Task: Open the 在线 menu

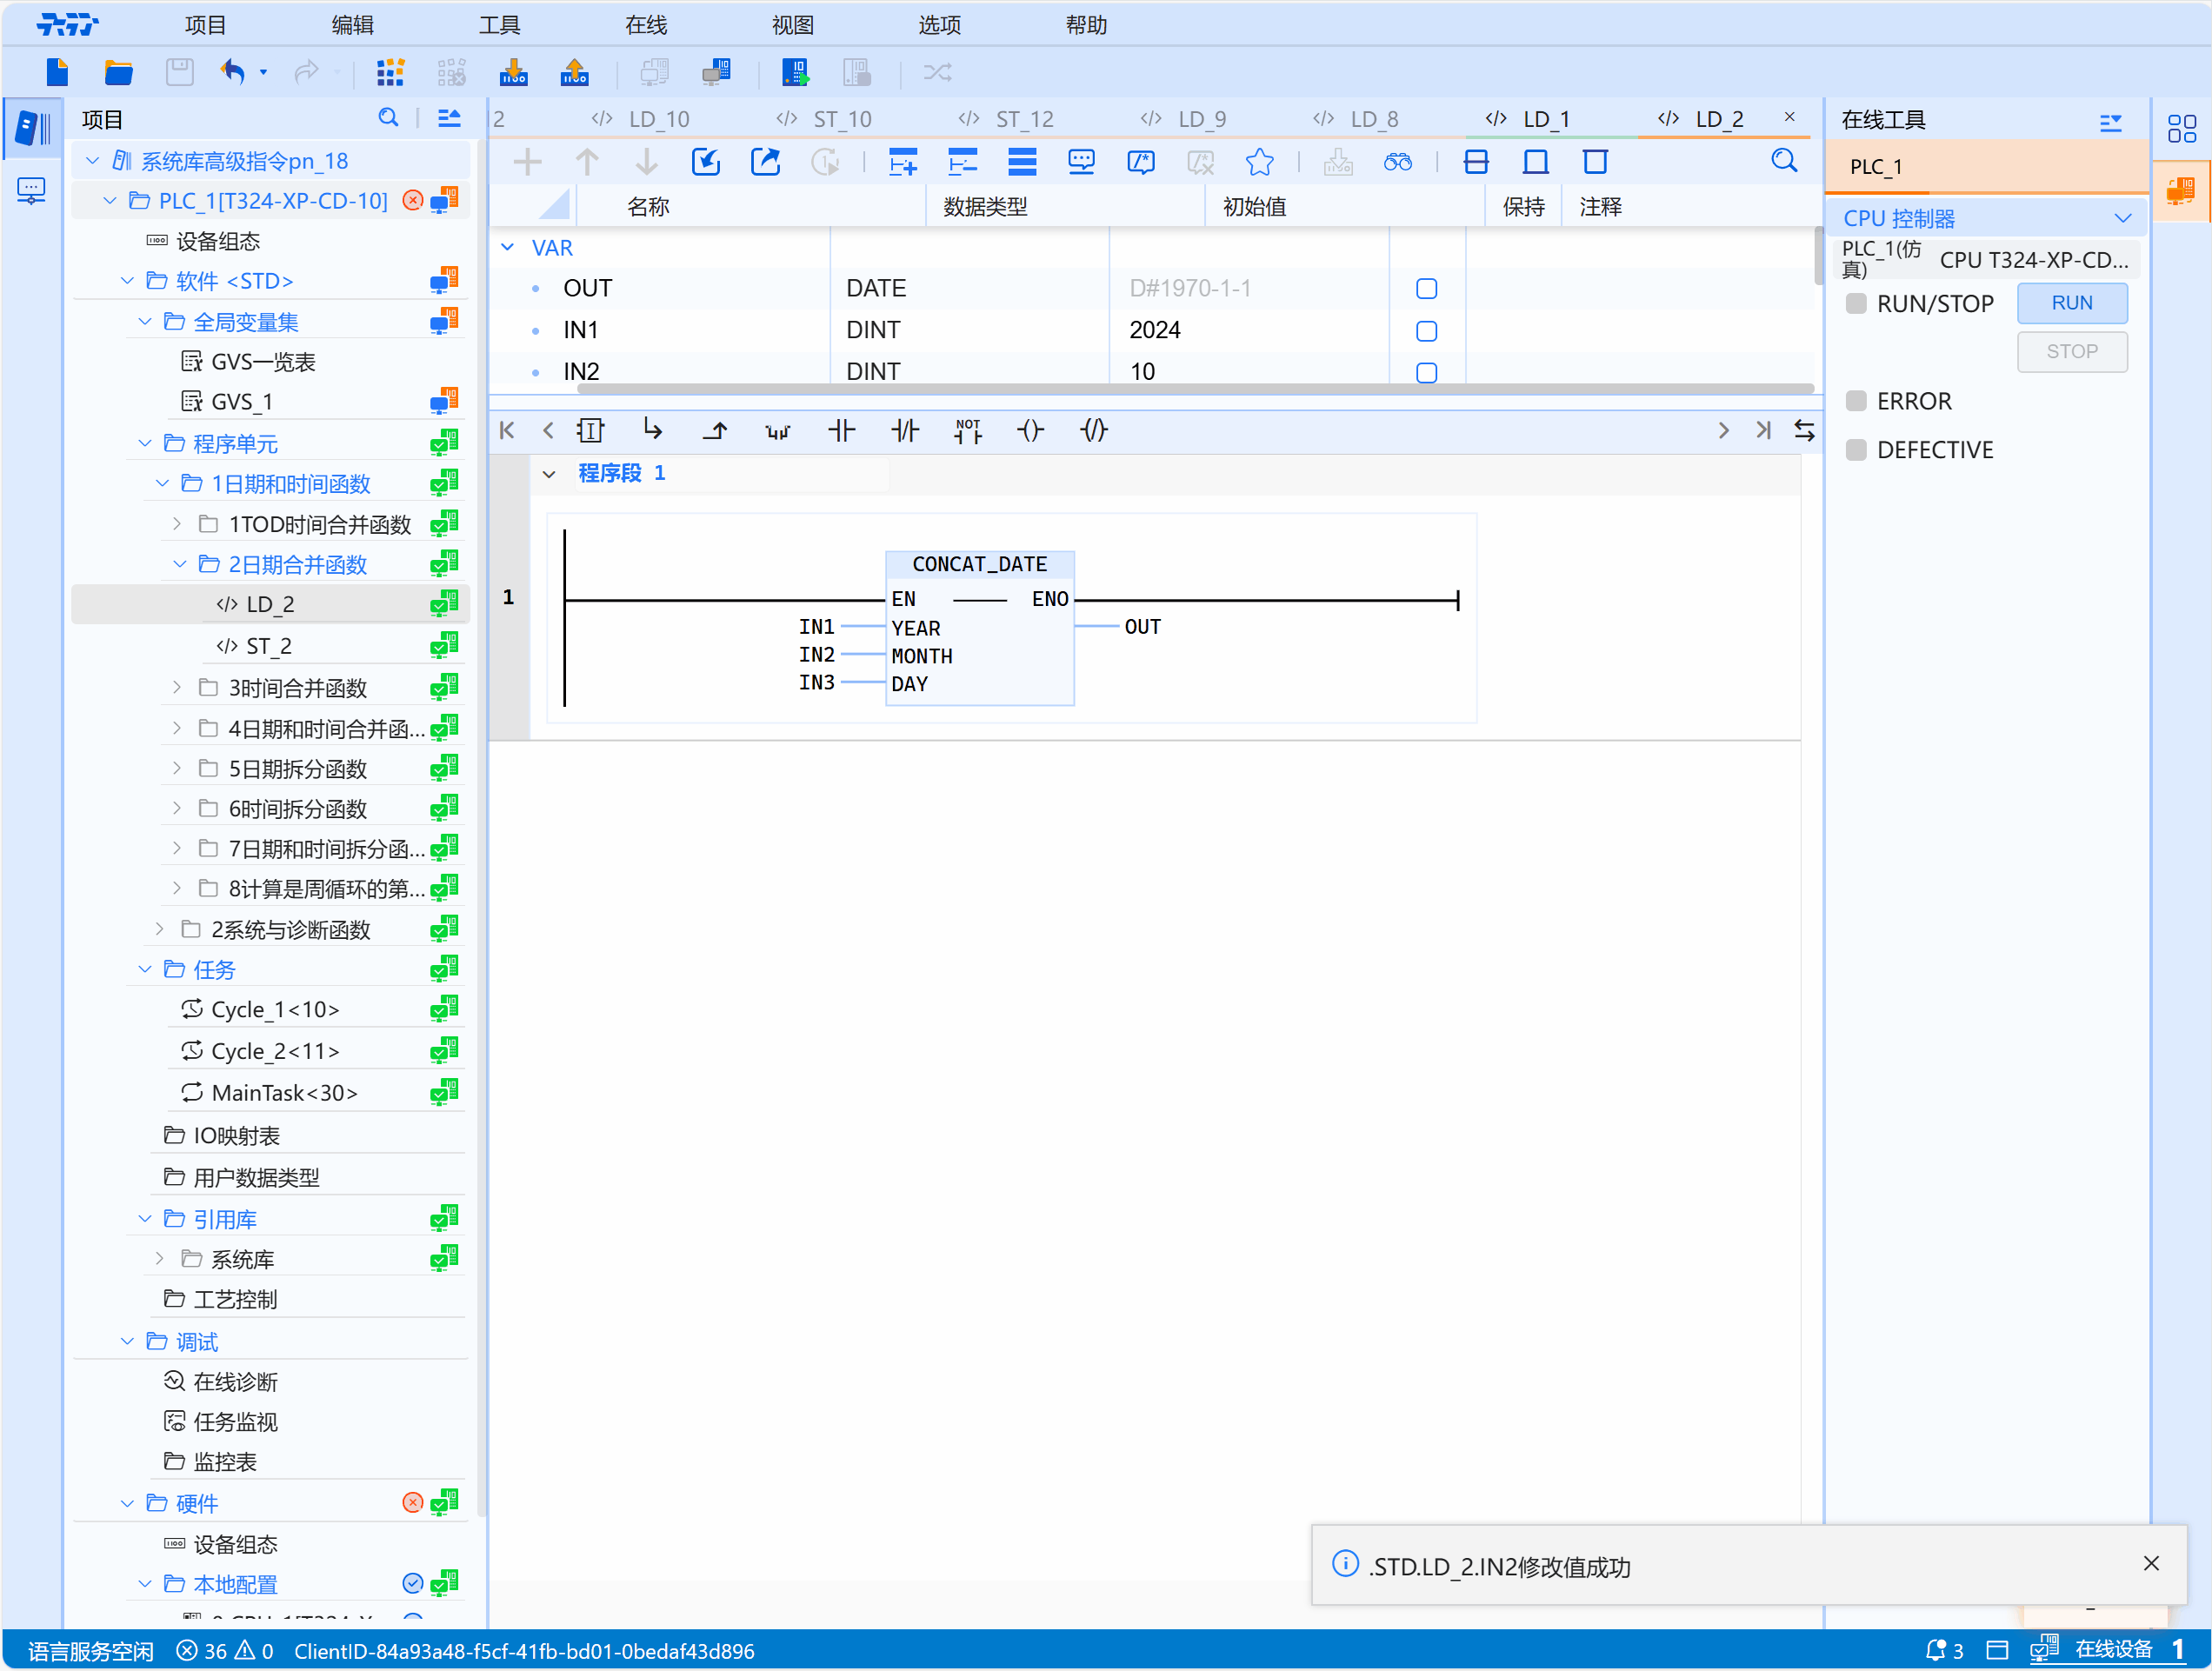Action: (645, 24)
